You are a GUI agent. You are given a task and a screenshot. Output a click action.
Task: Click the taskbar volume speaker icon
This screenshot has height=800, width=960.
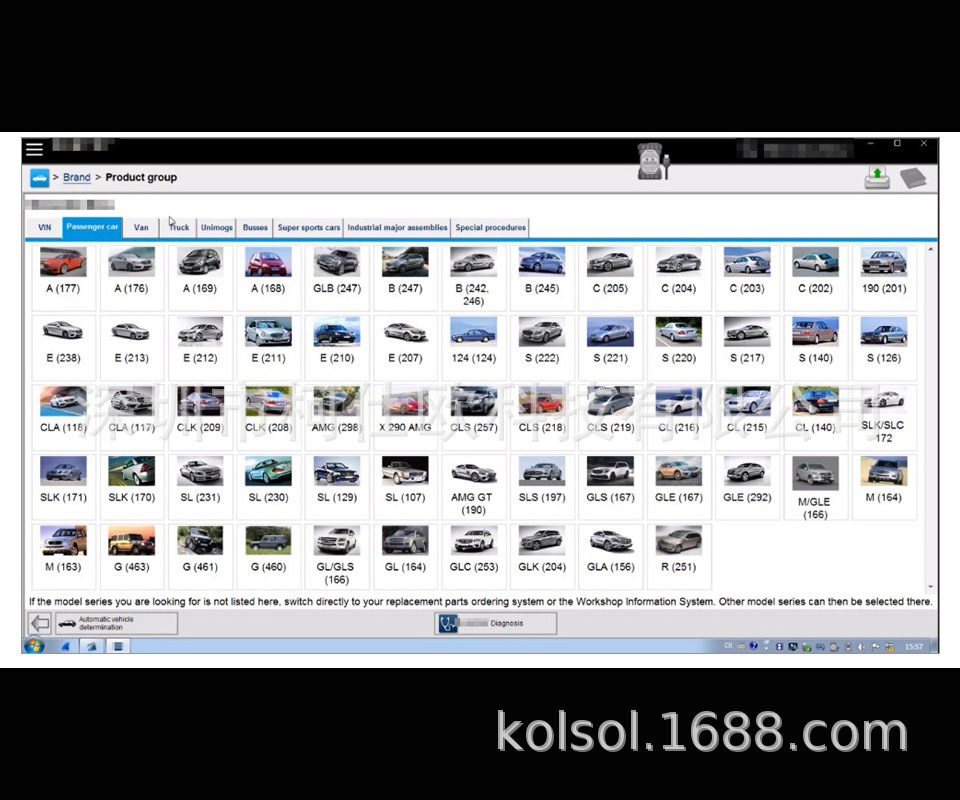pyautogui.click(x=861, y=646)
